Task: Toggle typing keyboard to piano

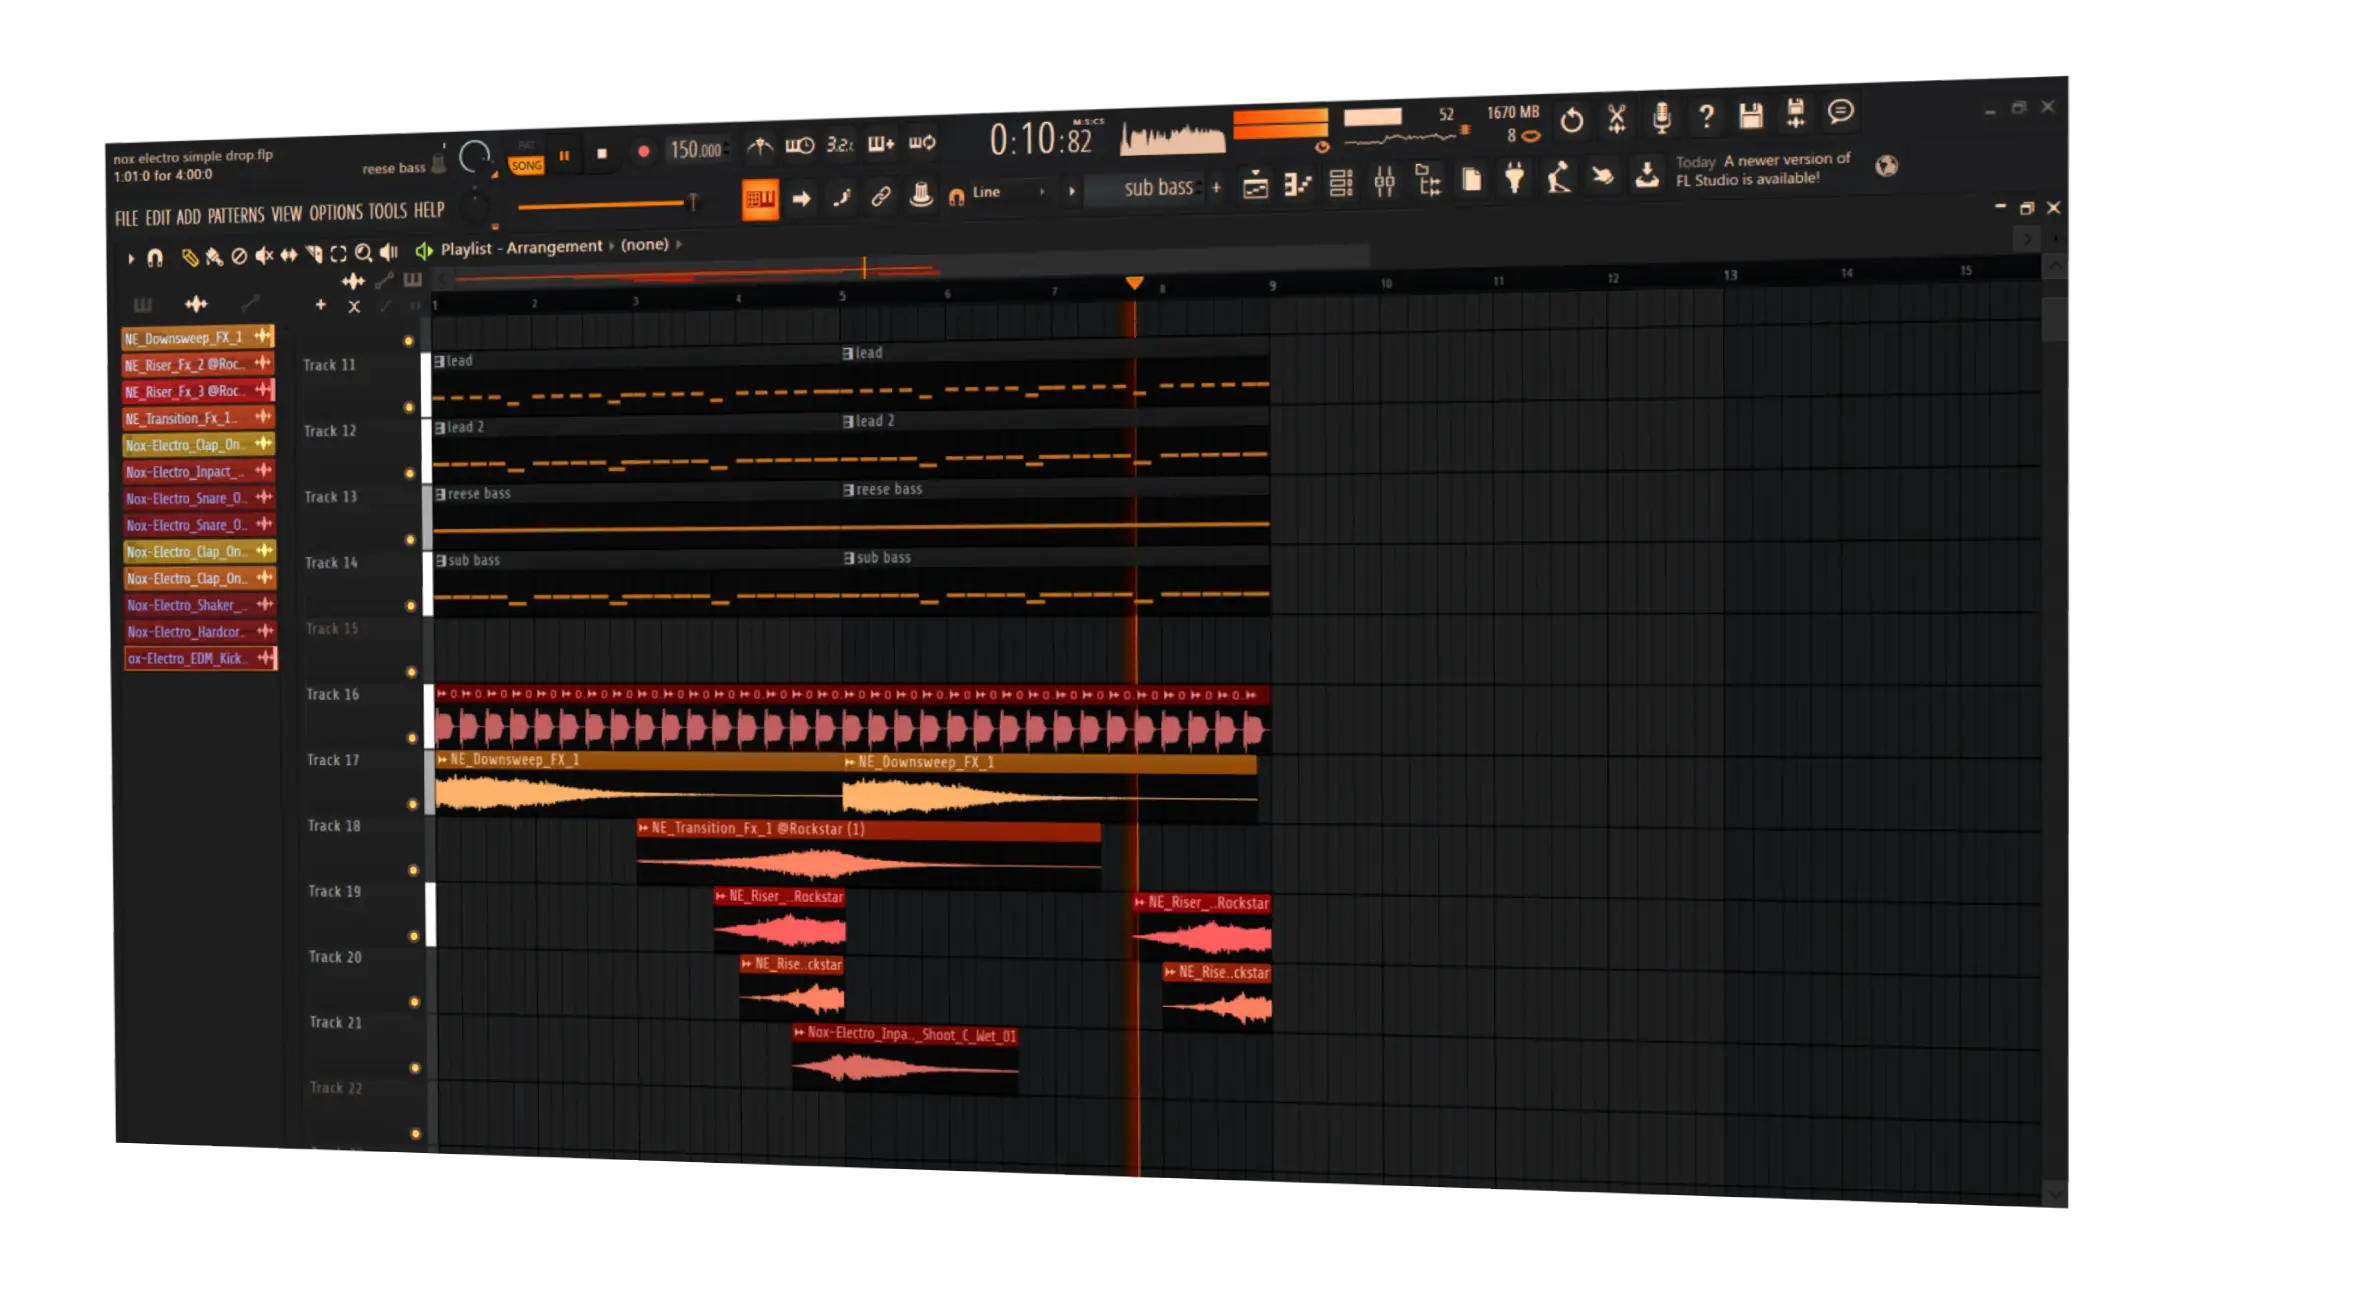Action: [x=760, y=199]
